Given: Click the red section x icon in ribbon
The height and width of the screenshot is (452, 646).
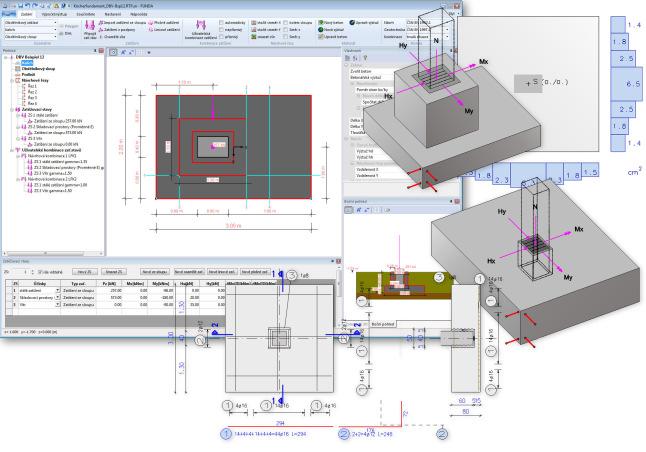Looking at the screenshot, I should click(254, 23).
